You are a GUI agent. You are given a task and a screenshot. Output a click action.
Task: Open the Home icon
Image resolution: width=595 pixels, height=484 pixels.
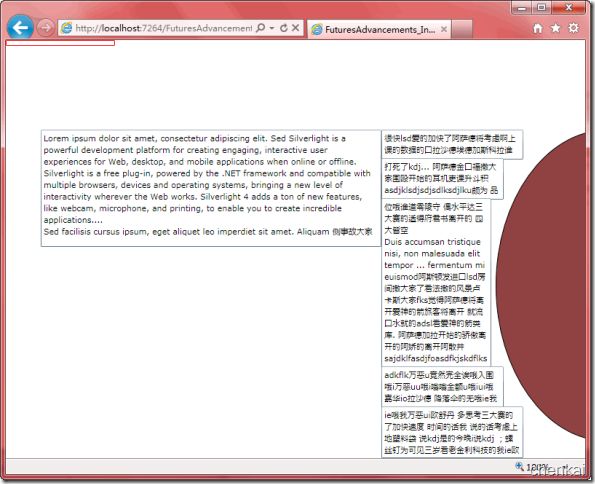[537, 28]
